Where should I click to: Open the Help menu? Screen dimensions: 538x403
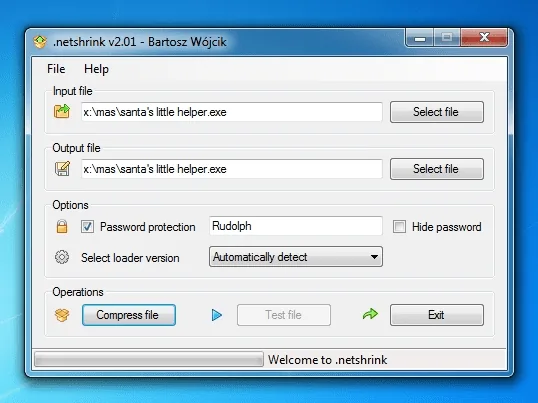point(96,69)
